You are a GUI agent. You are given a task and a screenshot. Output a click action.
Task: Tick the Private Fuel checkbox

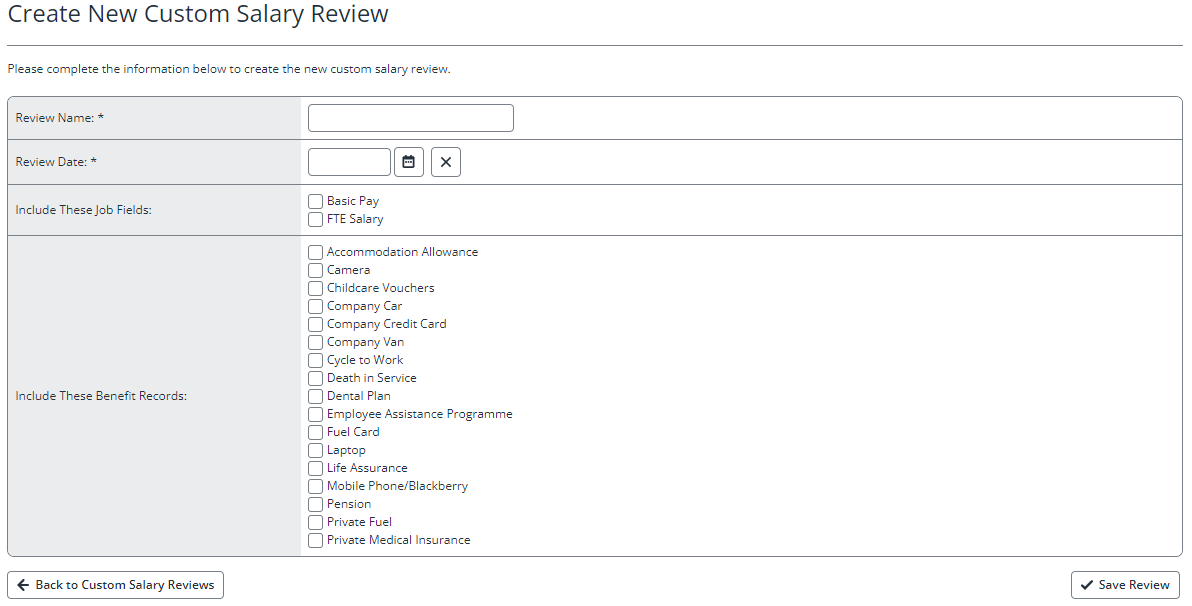[315, 522]
